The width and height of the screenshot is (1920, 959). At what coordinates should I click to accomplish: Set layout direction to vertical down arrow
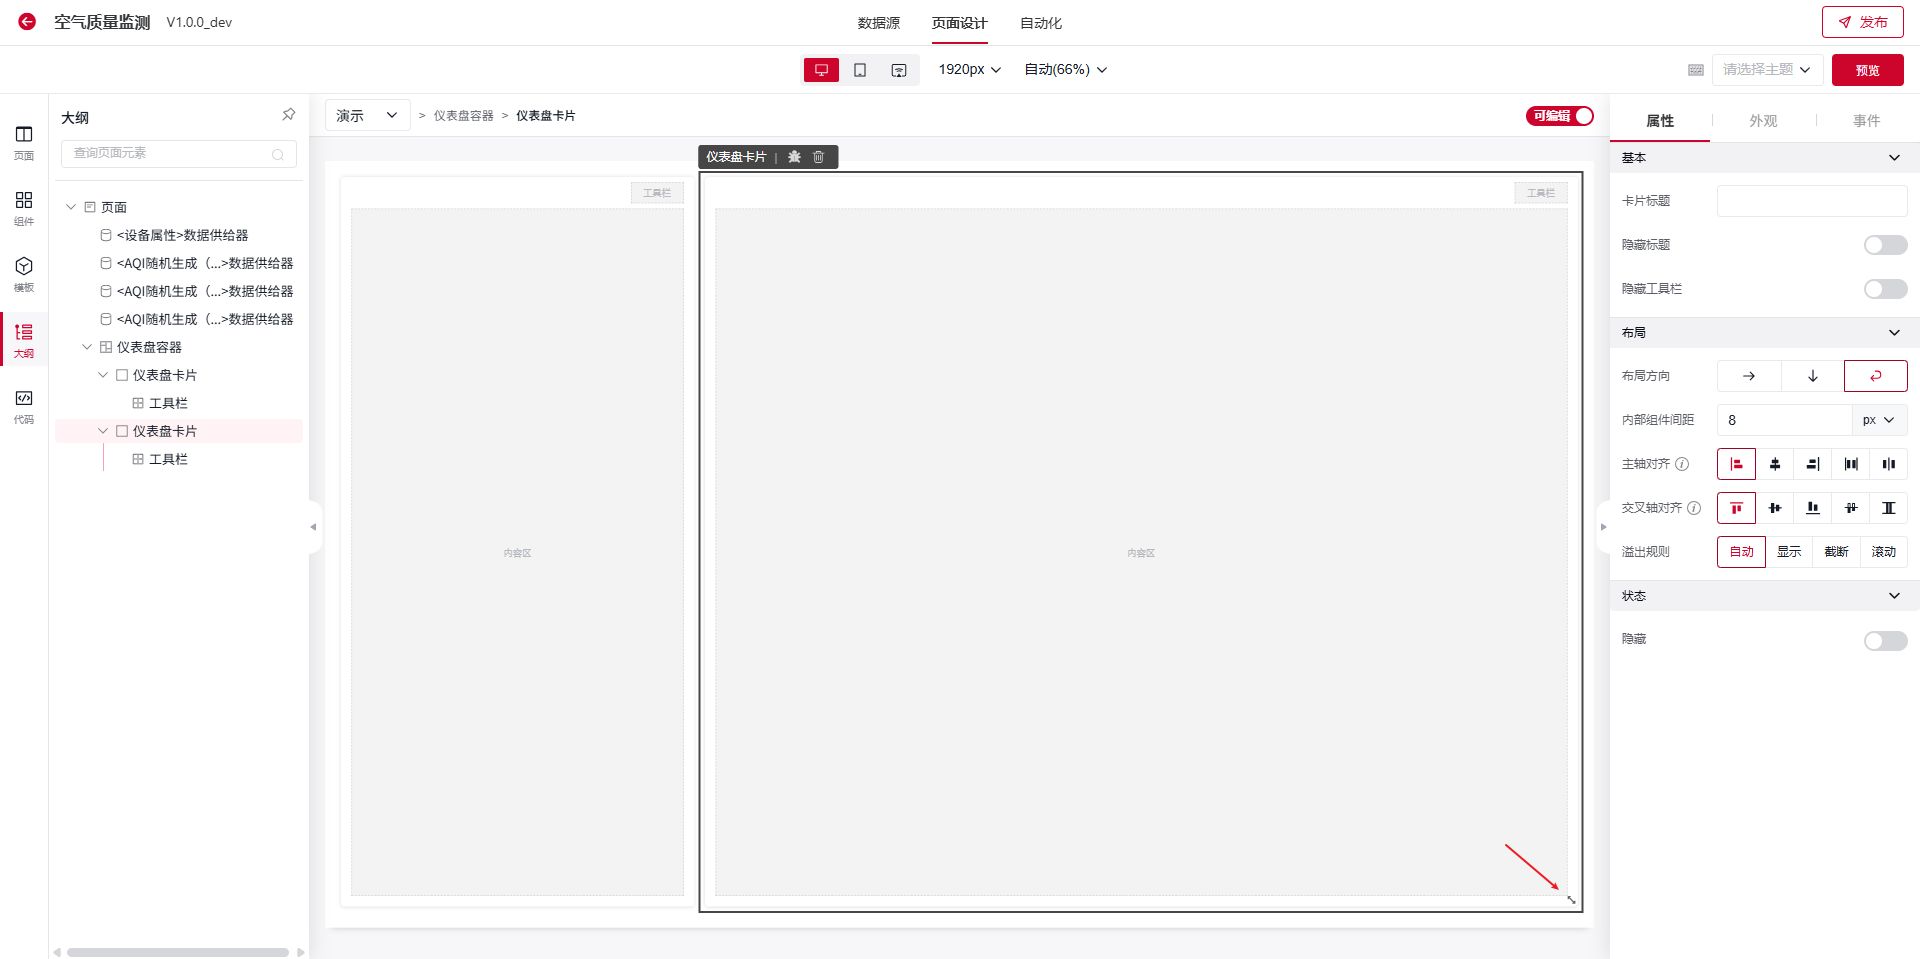tap(1812, 376)
